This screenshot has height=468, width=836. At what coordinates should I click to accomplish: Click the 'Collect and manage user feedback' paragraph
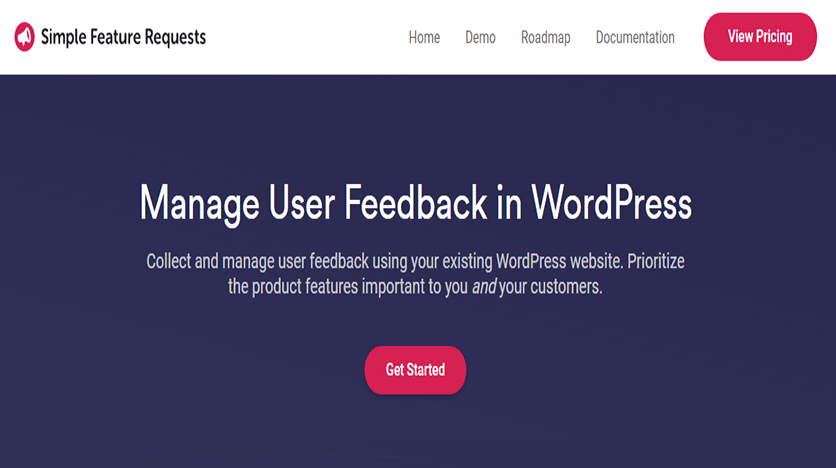point(415,273)
